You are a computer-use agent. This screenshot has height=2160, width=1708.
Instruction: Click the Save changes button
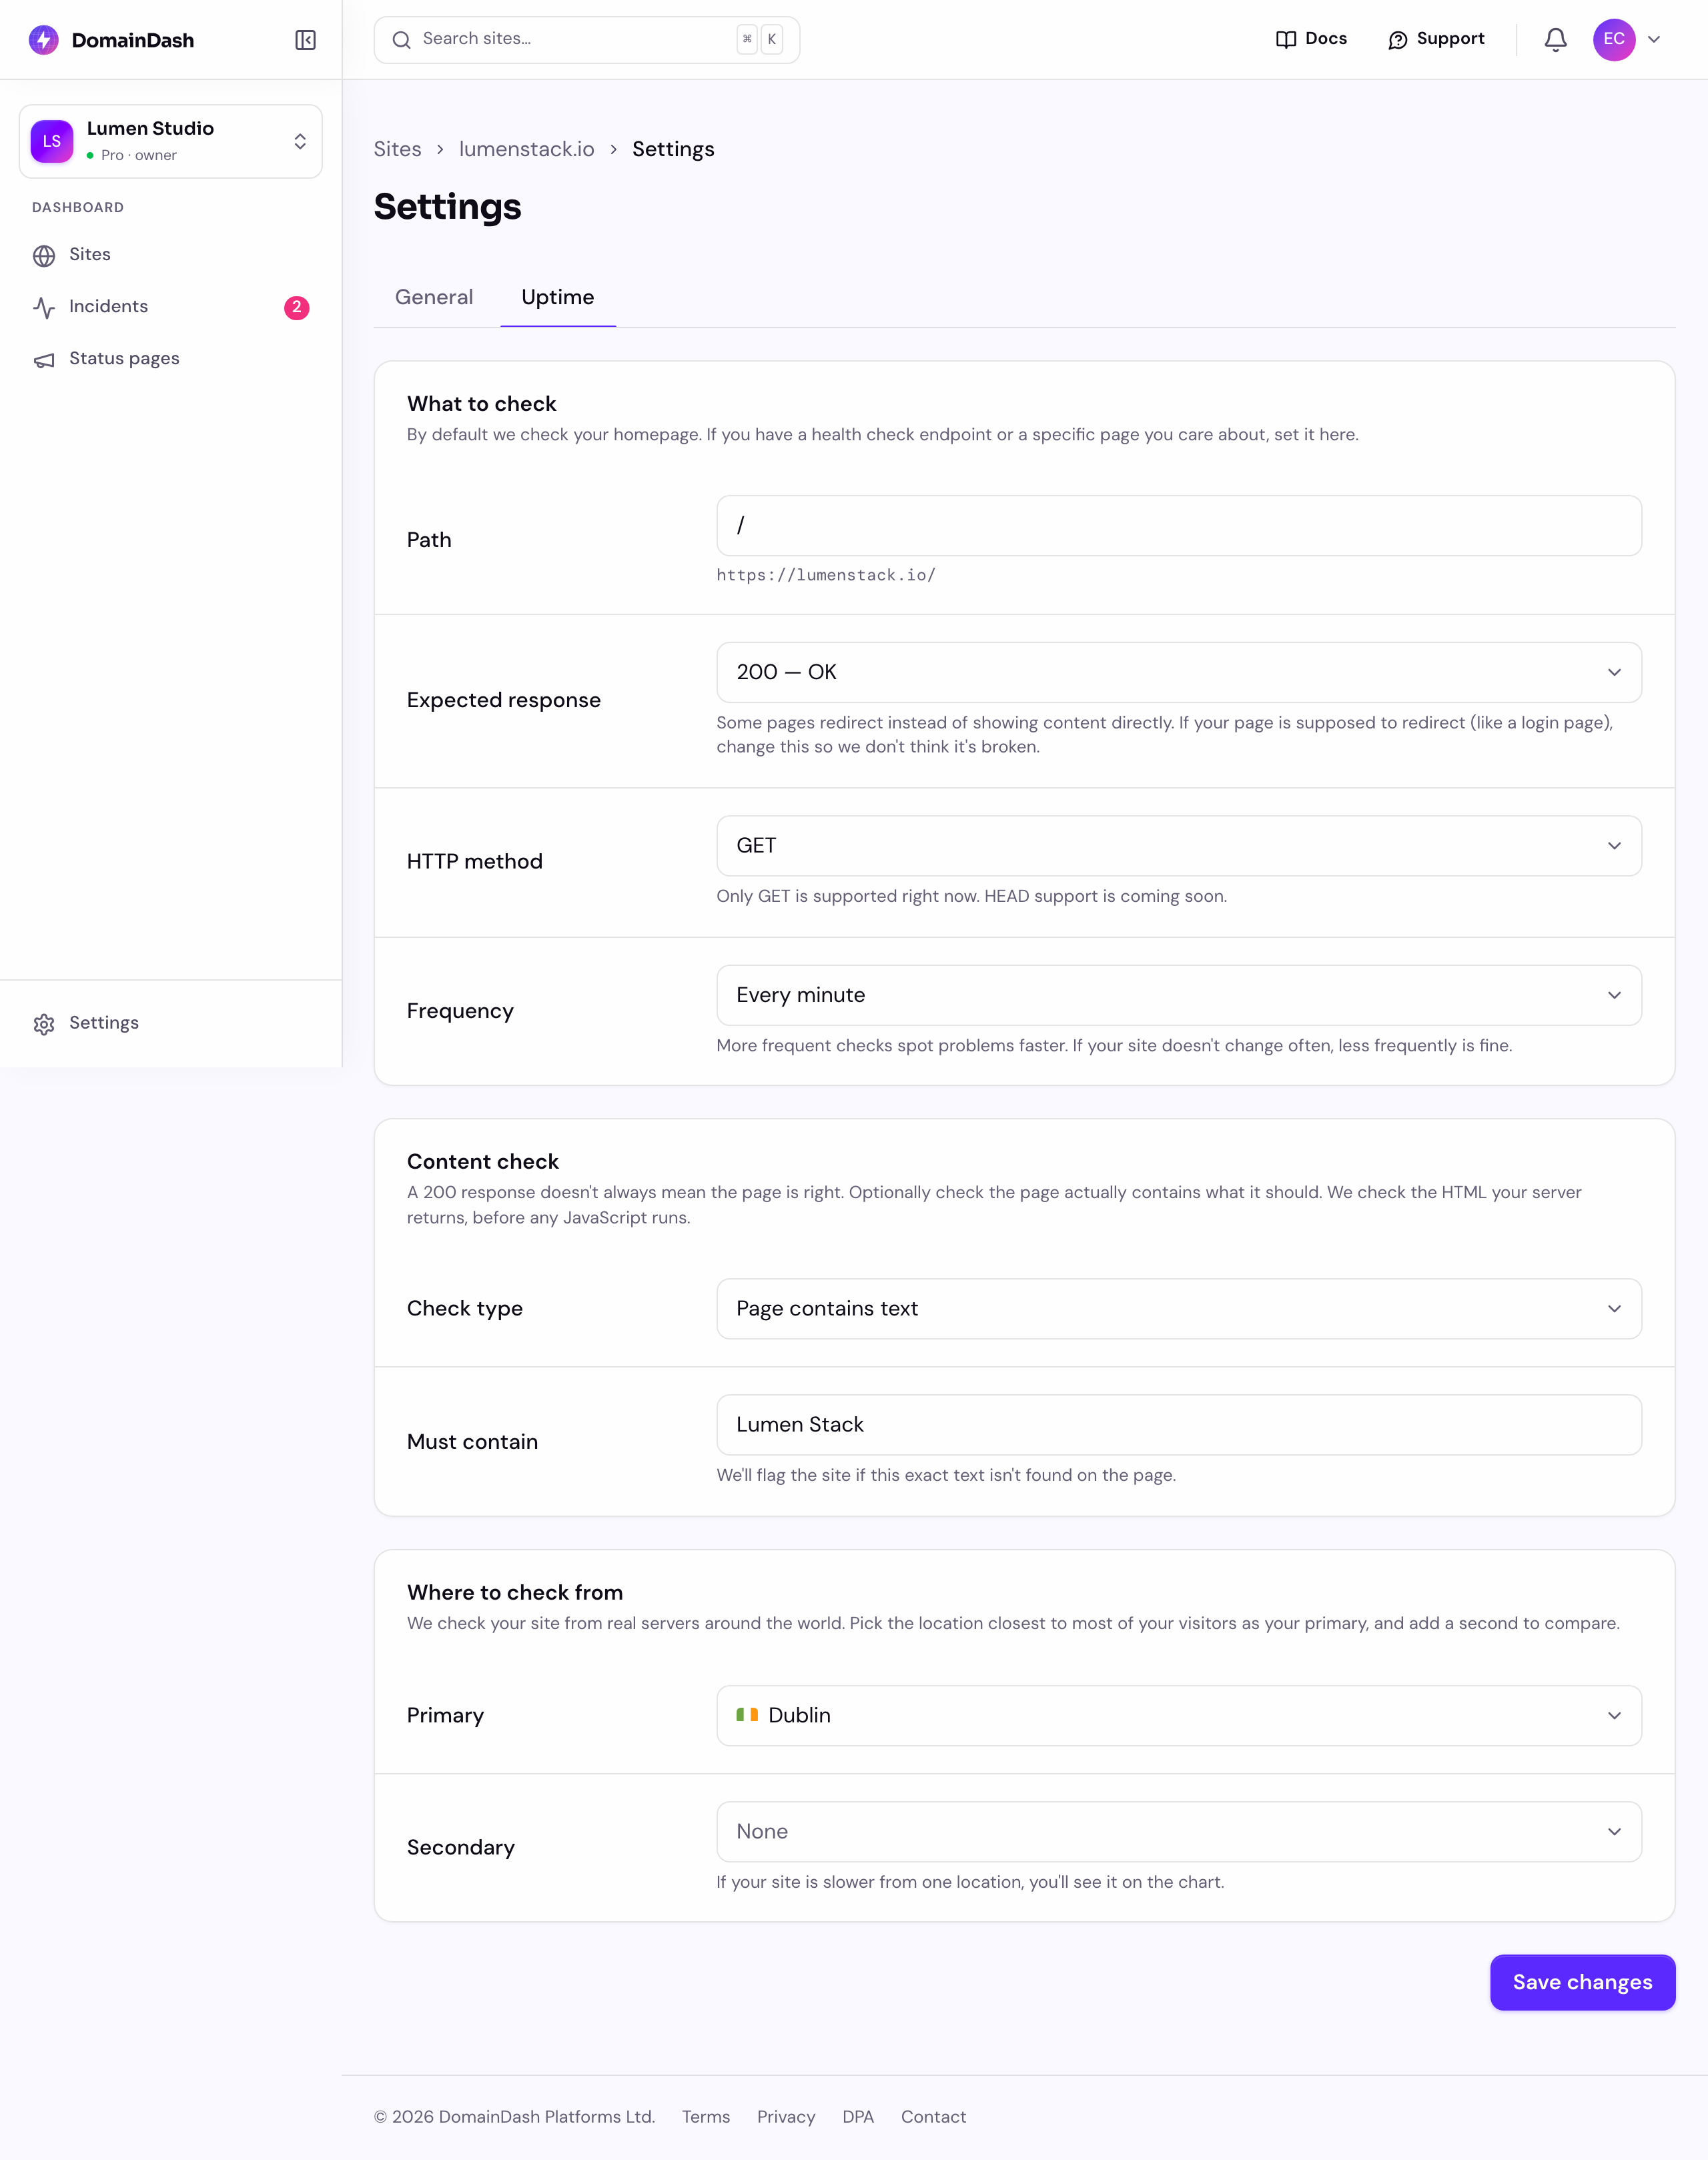[x=1582, y=1983]
